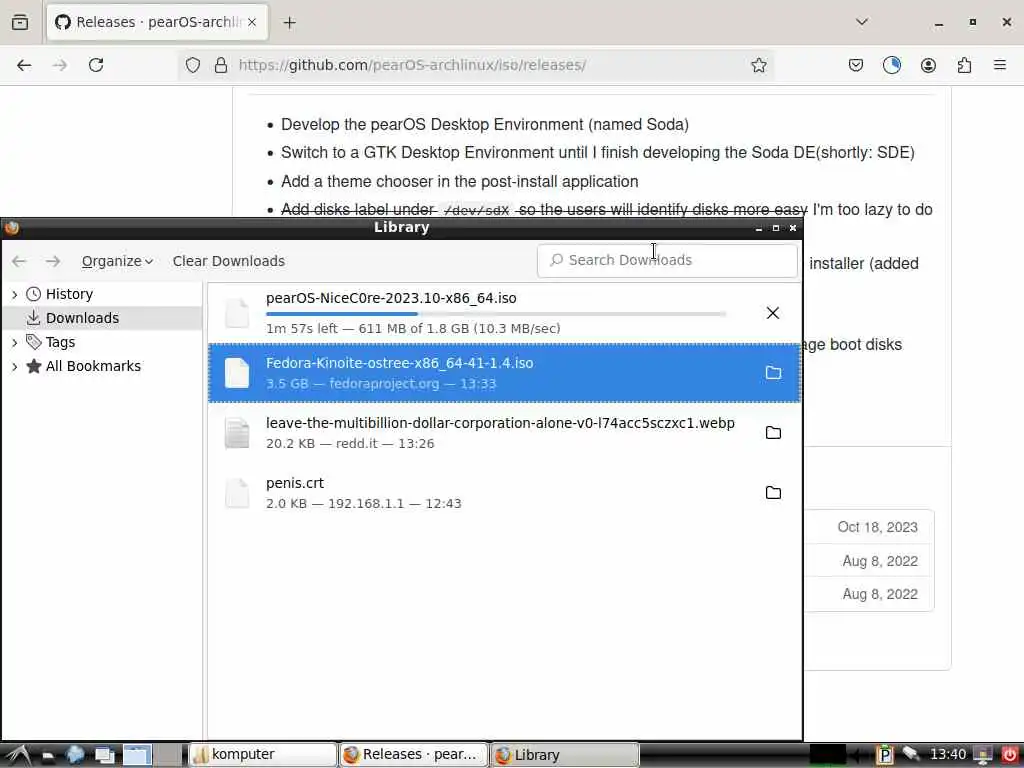1024x768 pixels.
Task: Select the Fedora-Kinoite-ostree iso entry
Action: coord(504,373)
